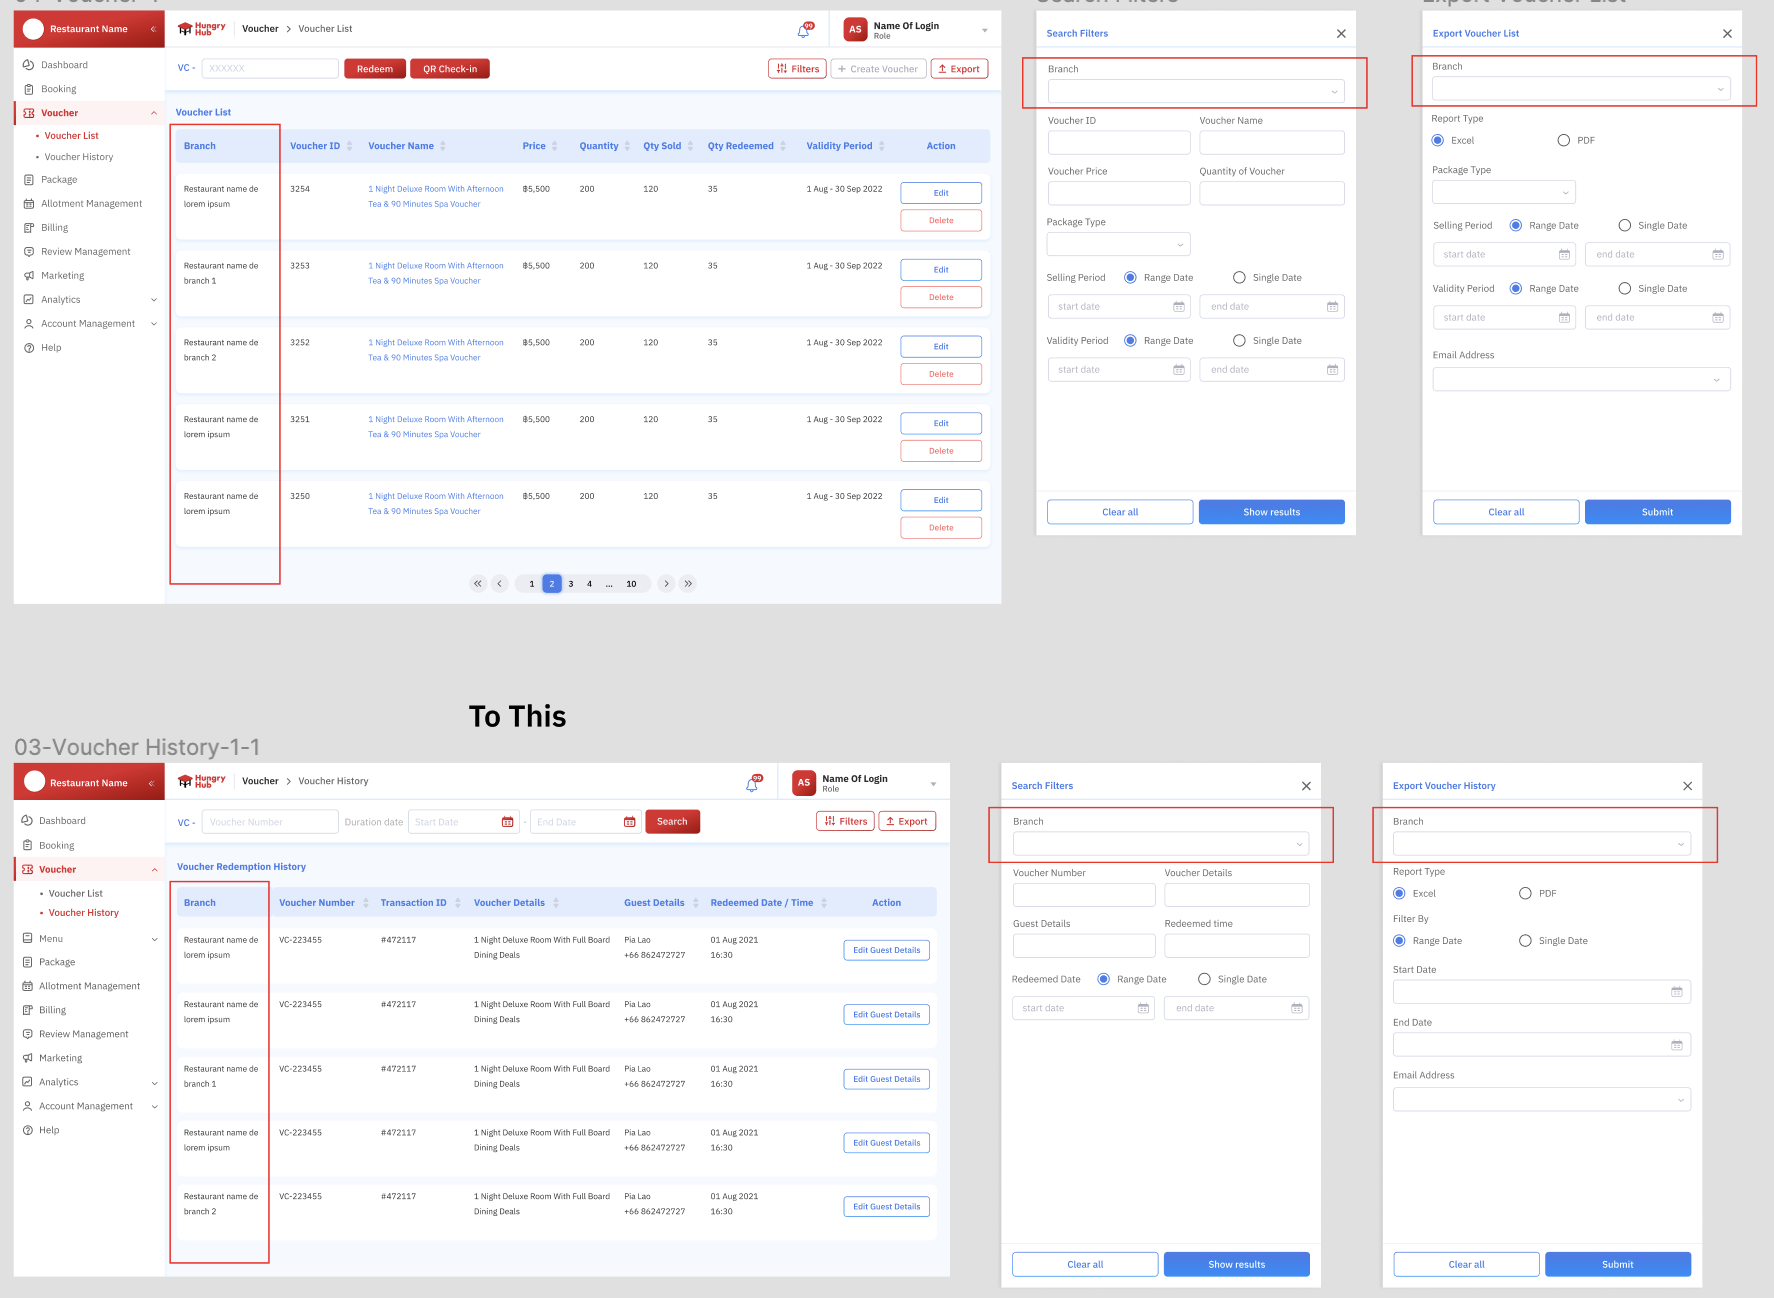The width and height of the screenshot is (1774, 1298).
Task: Click the Create Voucher button
Action: (877, 69)
